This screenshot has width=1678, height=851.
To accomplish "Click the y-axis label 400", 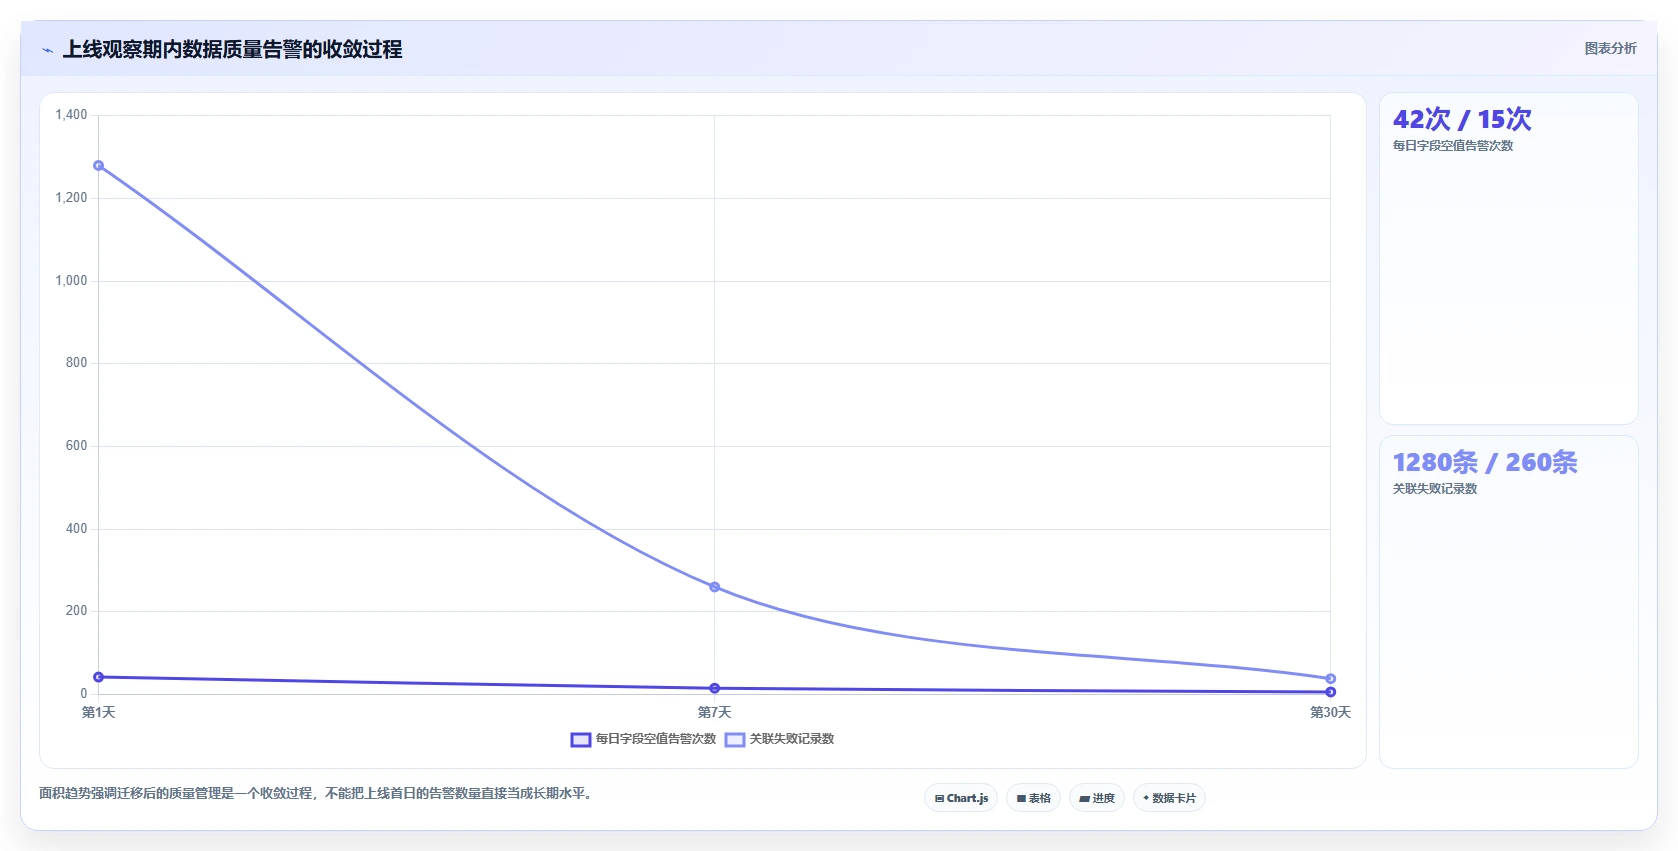I will (x=76, y=529).
